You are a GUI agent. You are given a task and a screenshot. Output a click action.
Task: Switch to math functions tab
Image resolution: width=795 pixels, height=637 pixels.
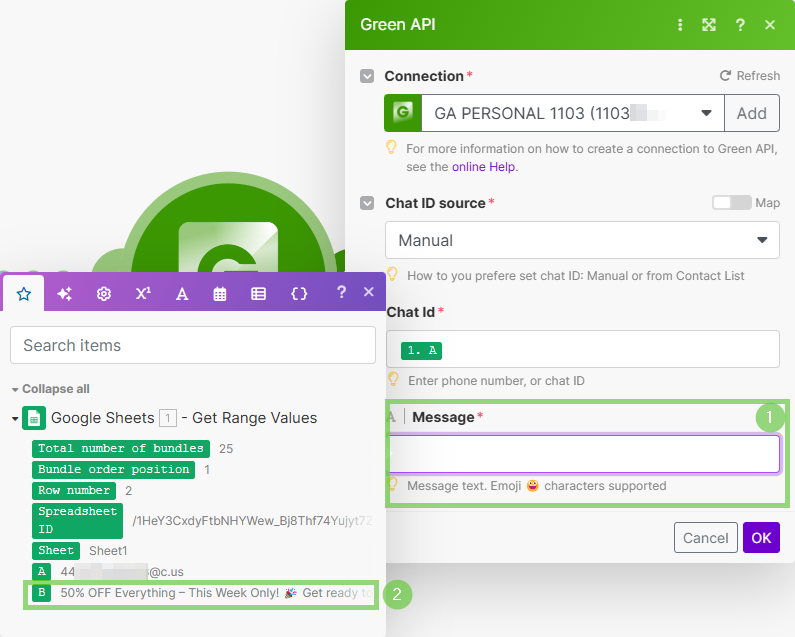[x=143, y=293]
